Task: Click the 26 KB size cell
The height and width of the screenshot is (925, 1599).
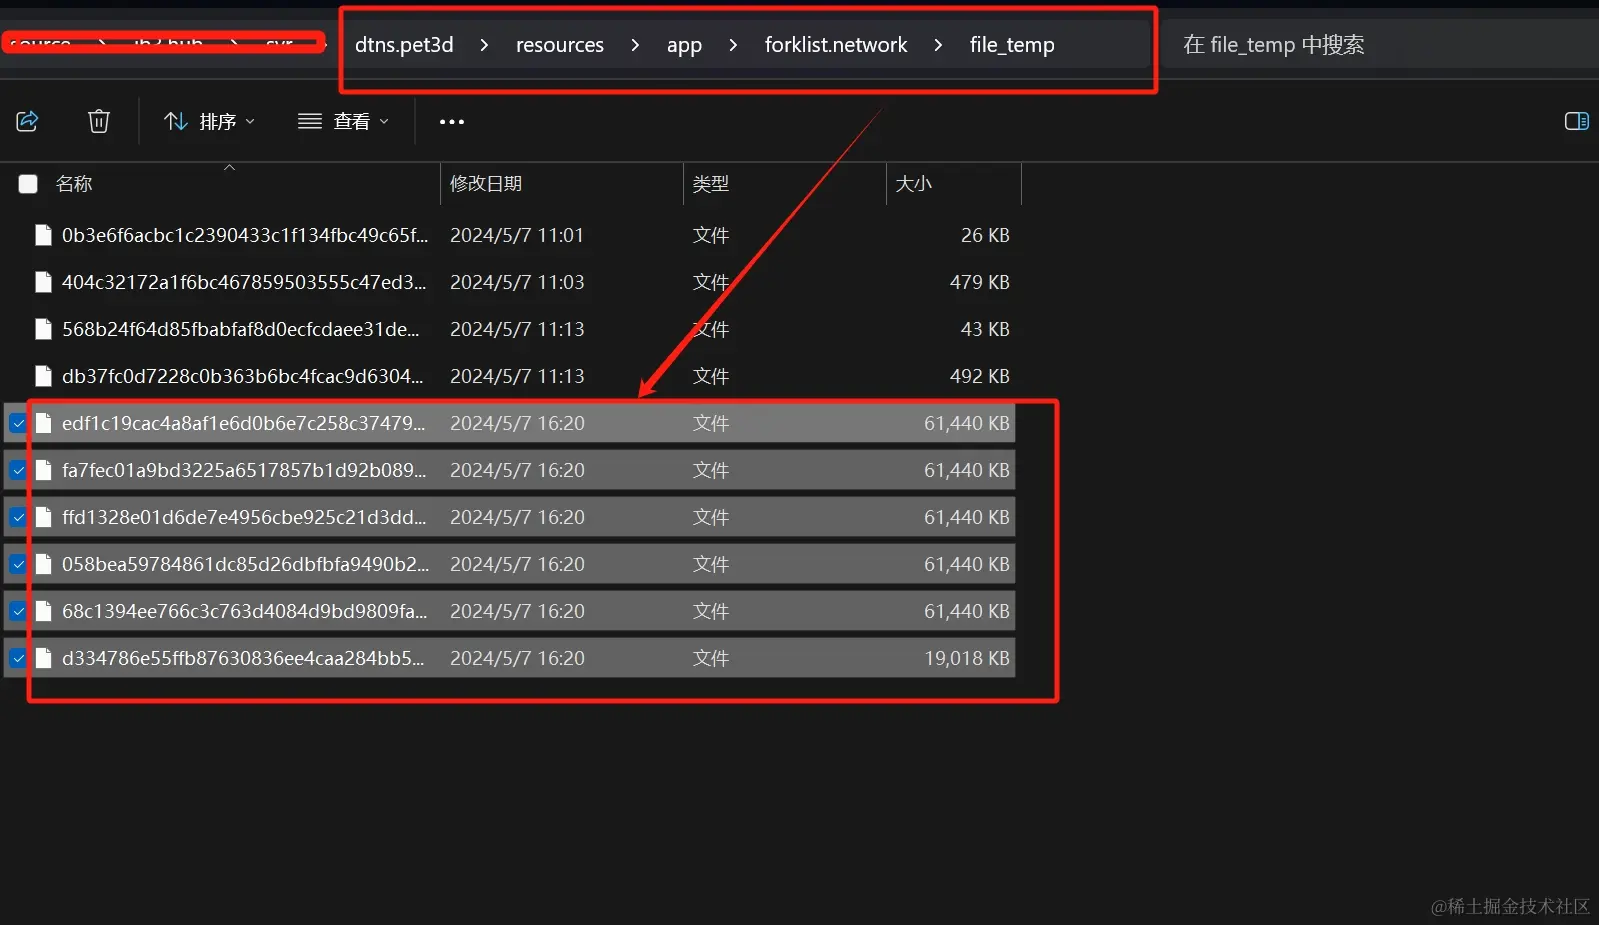Action: [985, 235]
